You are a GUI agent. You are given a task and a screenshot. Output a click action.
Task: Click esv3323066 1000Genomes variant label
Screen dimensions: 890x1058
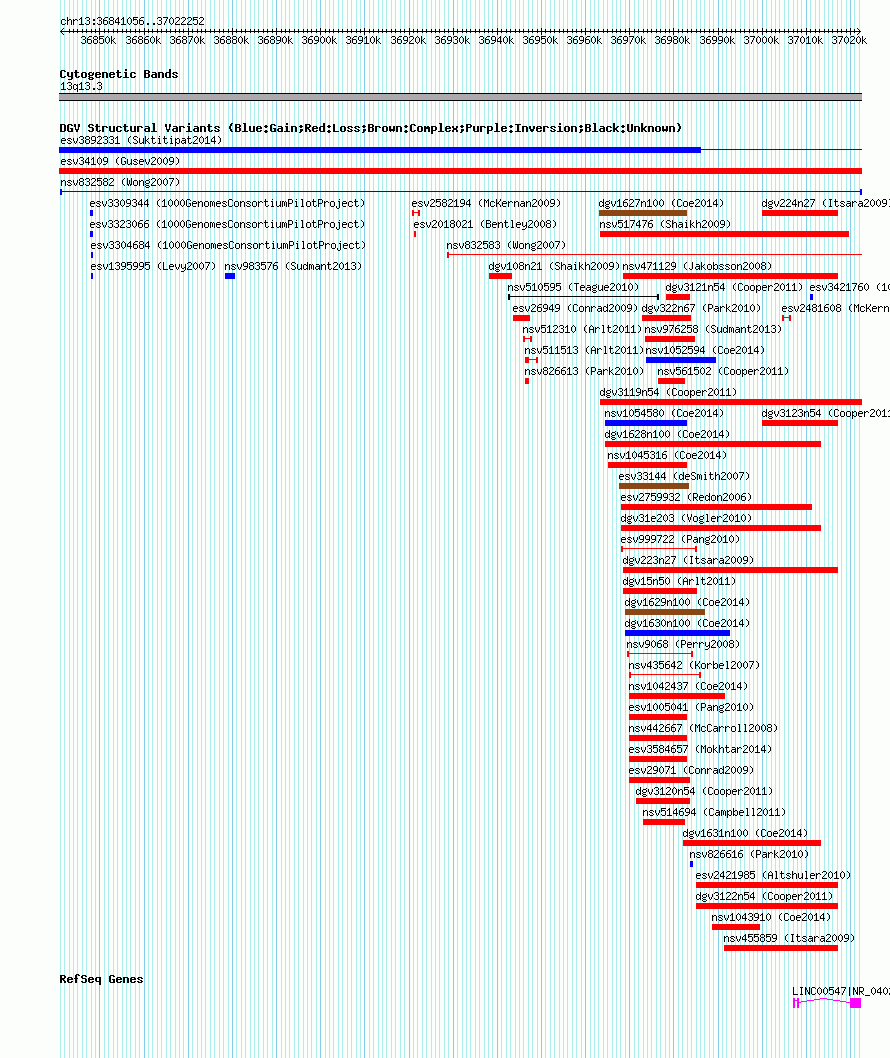pyautogui.click(x=227, y=224)
